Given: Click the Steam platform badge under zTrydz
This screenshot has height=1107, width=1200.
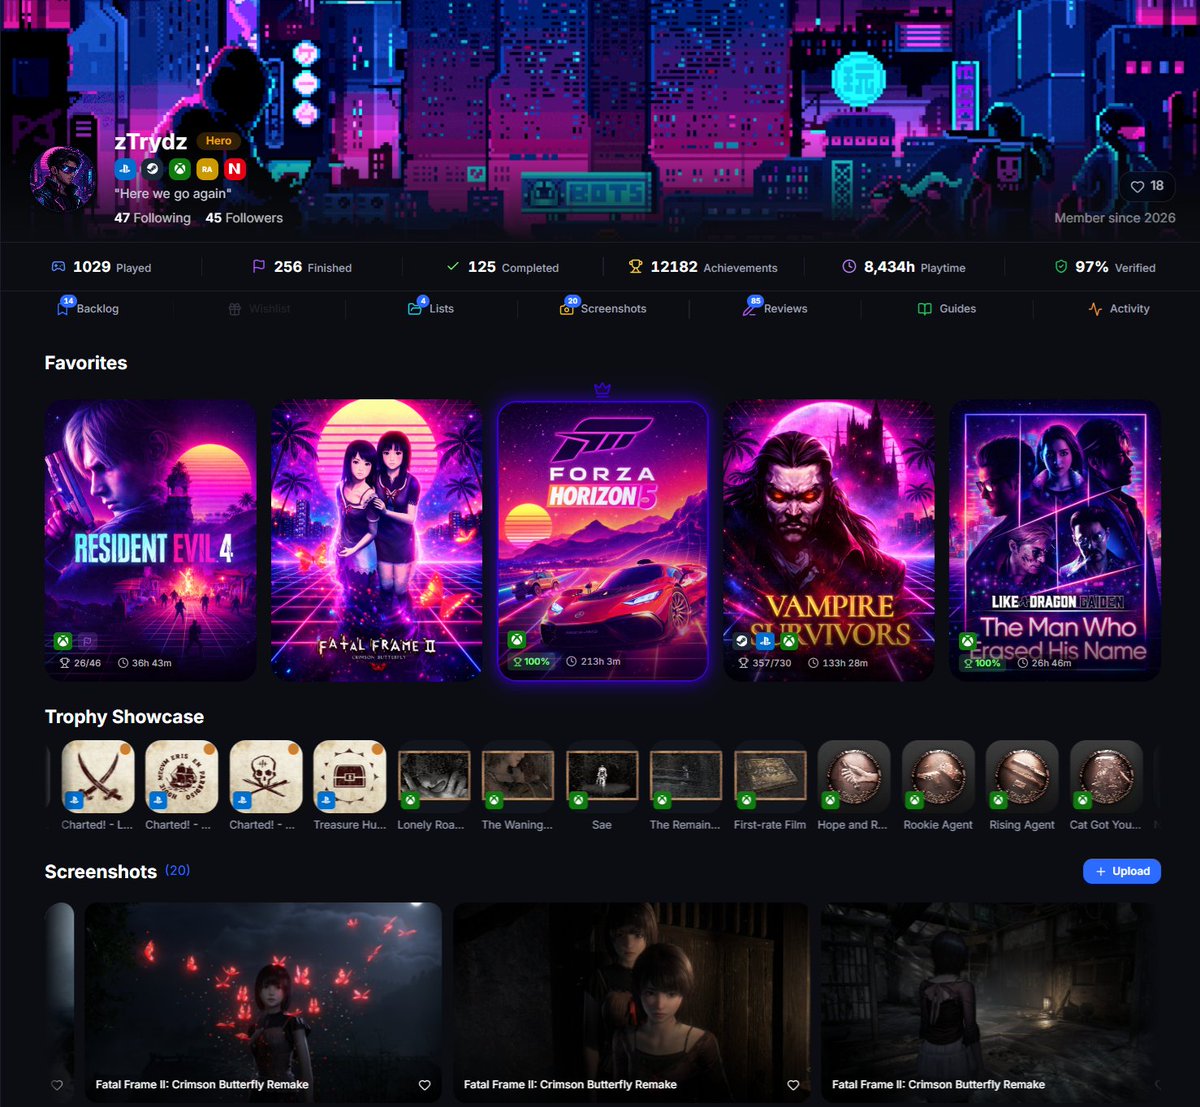Looking at the screenshot, I should click(x=152, y=169).
